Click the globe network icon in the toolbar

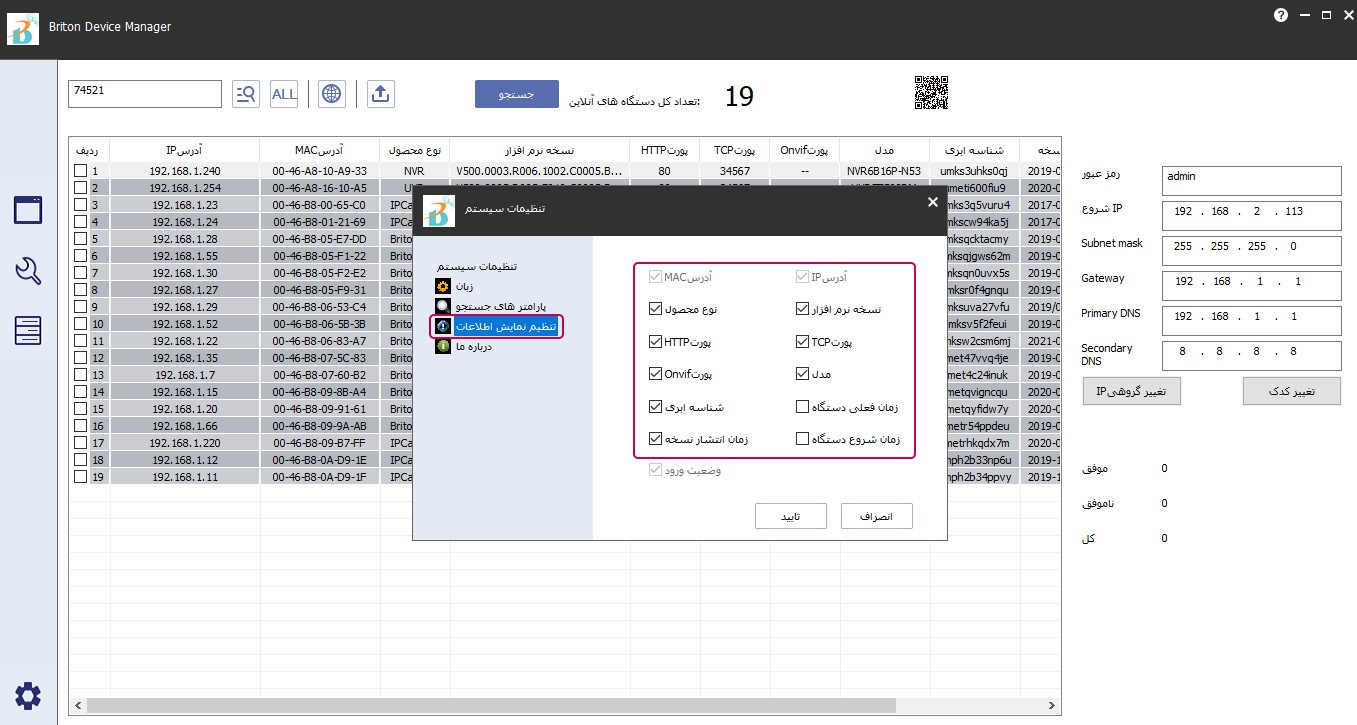click(332, 94)
